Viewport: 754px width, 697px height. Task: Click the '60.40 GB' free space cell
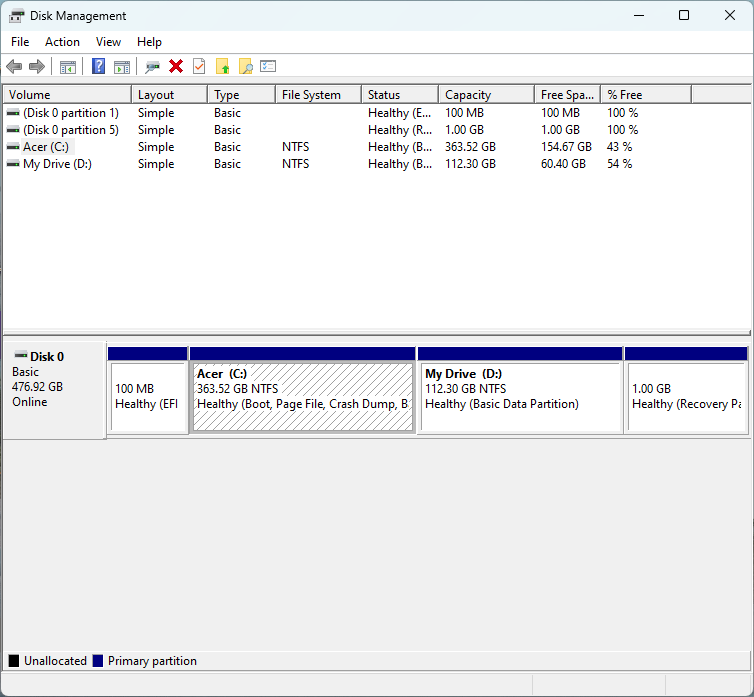563,164
